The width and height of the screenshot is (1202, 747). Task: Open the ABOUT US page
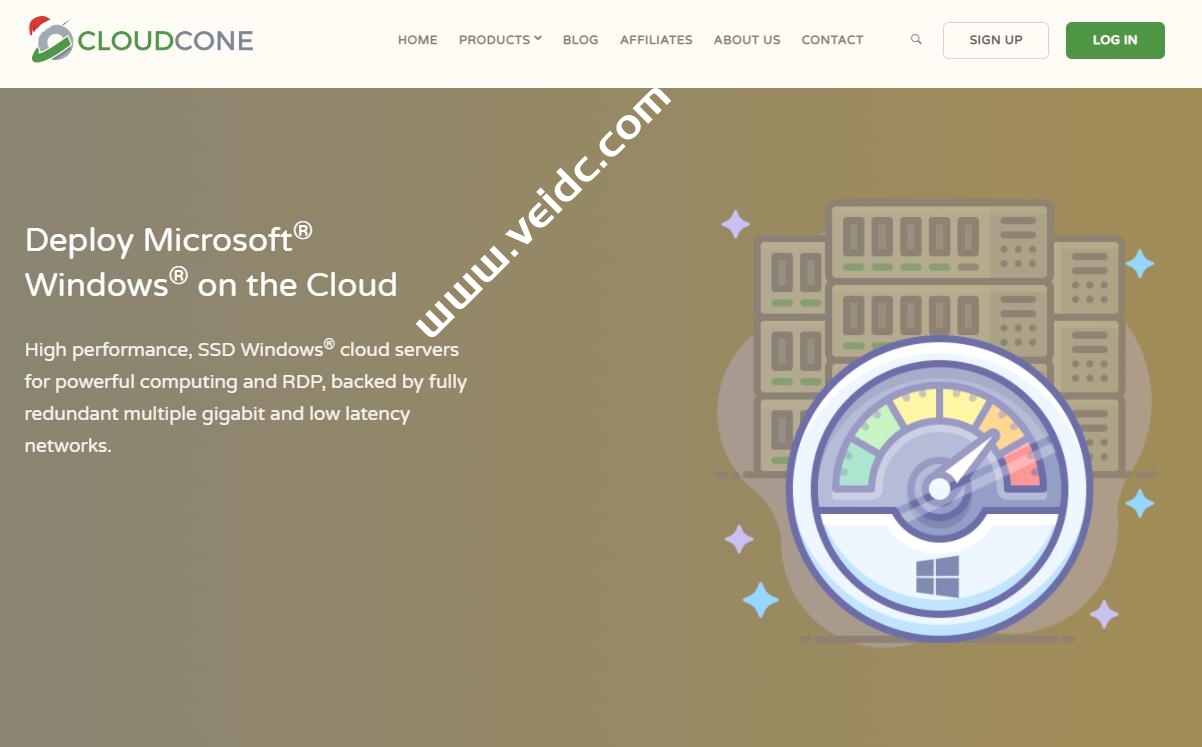click(x=746, y=40)
